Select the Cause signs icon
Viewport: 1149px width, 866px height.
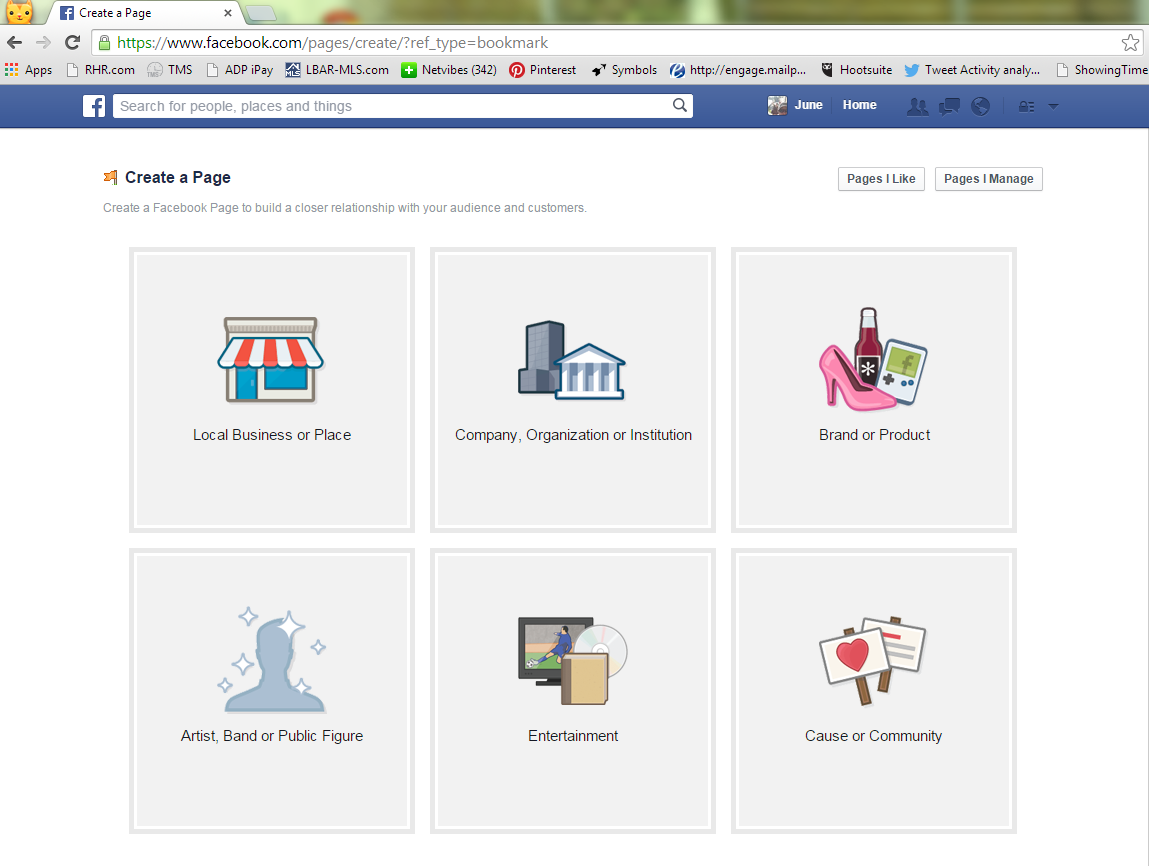pyautogui.click(x=873, y=660)
